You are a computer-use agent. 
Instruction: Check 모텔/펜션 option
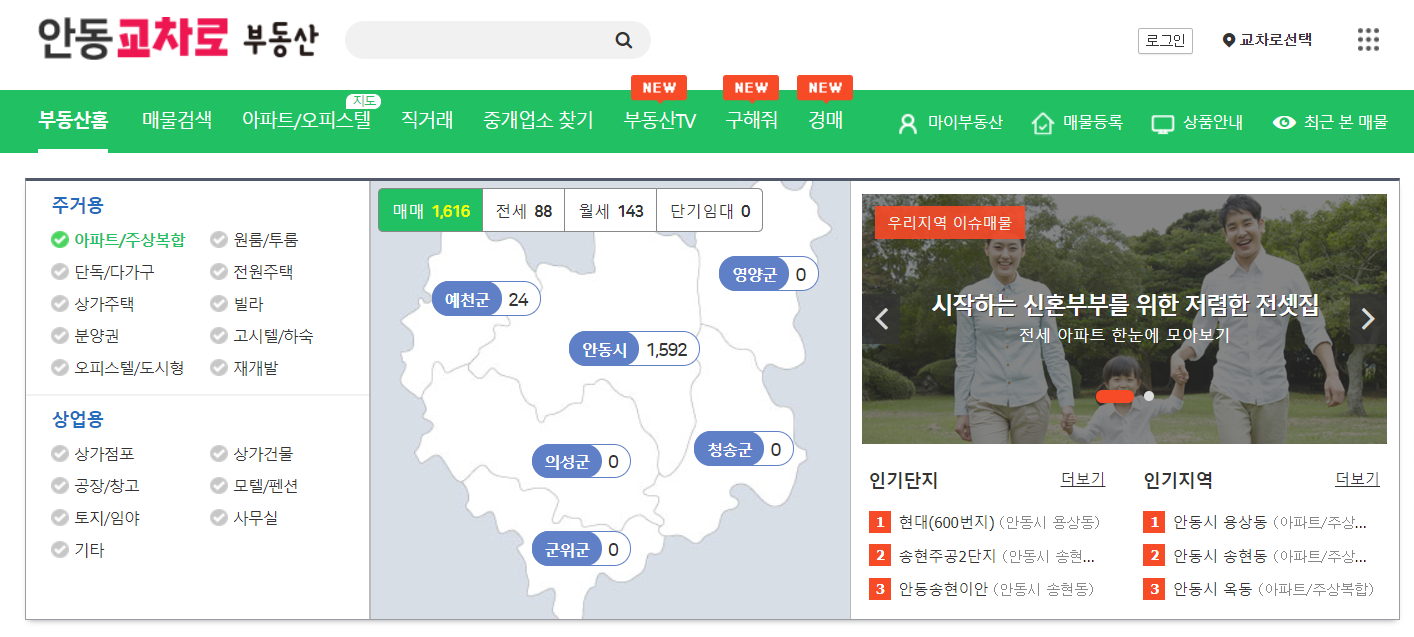pyautogui.click(x=254, y=486)
